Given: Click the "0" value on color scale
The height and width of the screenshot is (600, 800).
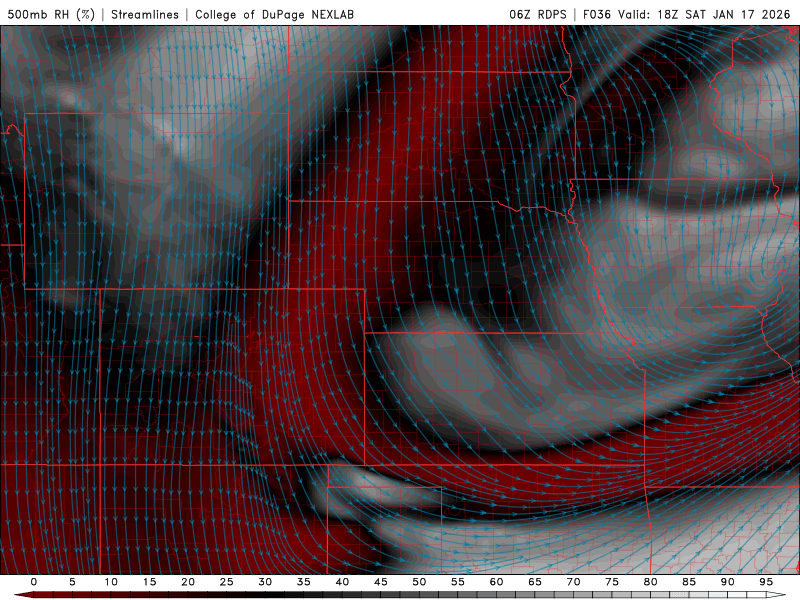Looking at the screenshot, I should (x=34, y=582).
